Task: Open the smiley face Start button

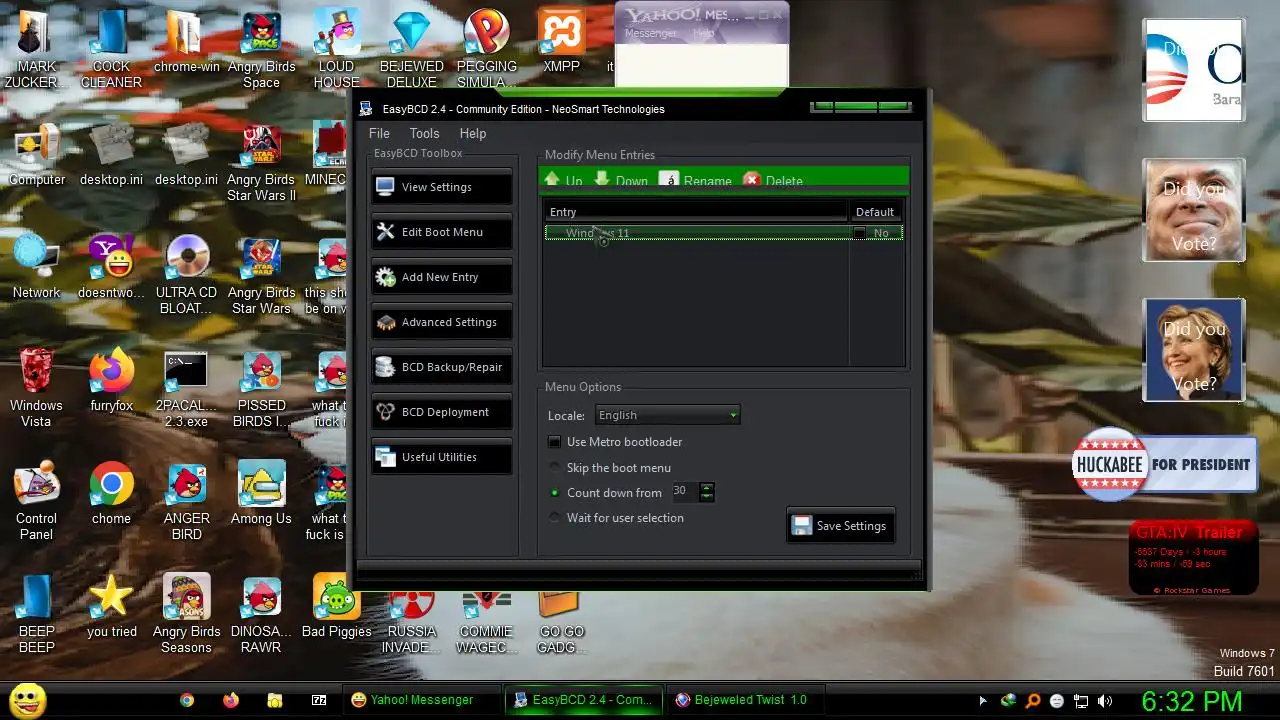Action: click(x=27, y=700)
